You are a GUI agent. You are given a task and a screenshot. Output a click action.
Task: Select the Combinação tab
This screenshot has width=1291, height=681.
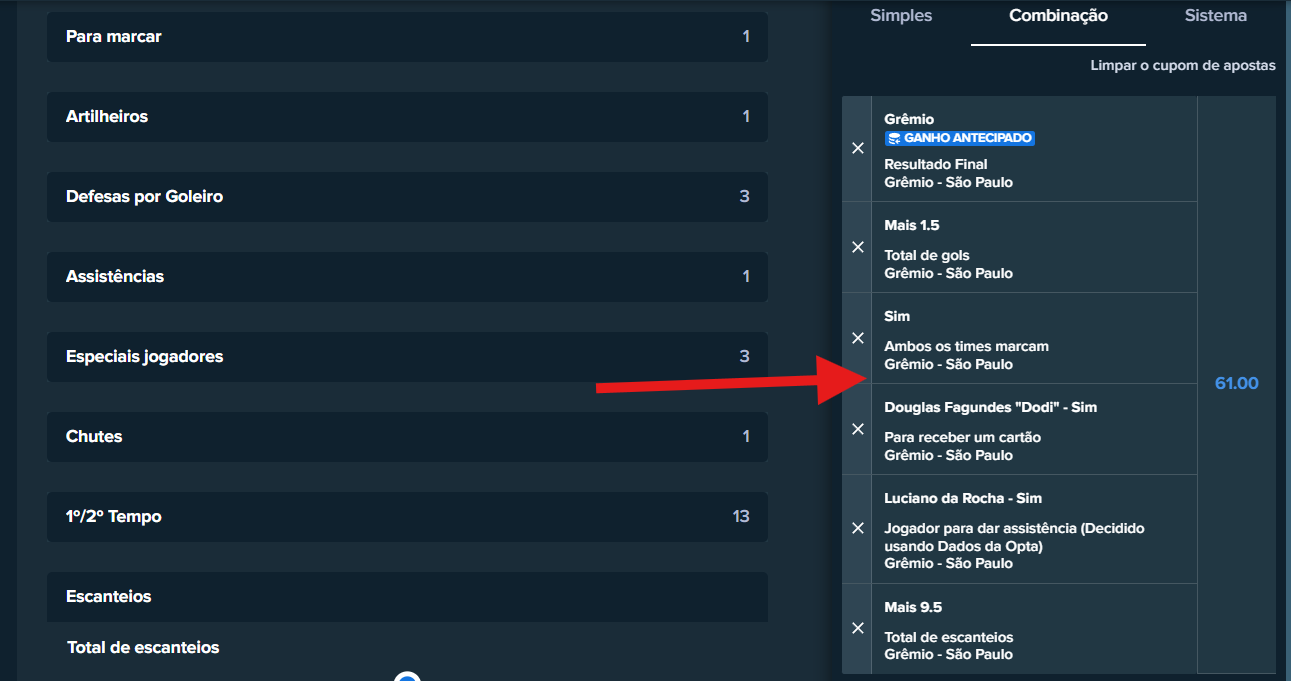[1058, 16]
